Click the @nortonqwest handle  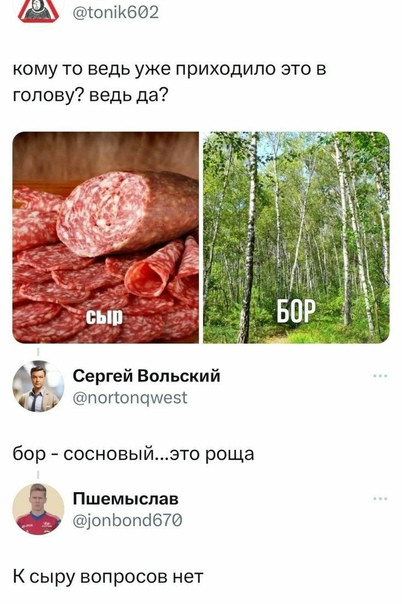point(130,398)
